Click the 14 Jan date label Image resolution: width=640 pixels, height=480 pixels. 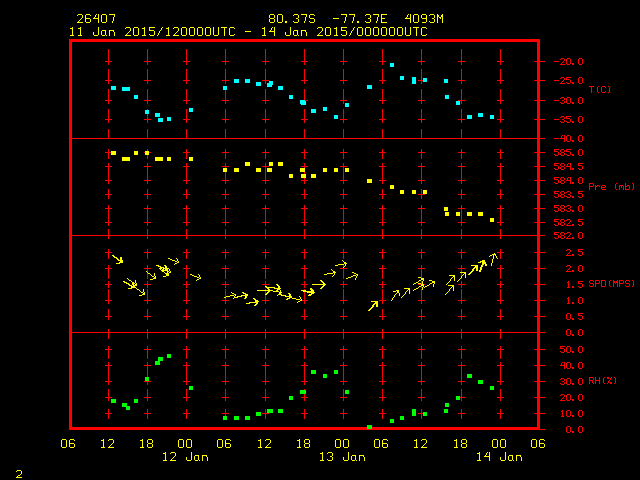click(x=499, y=457)
